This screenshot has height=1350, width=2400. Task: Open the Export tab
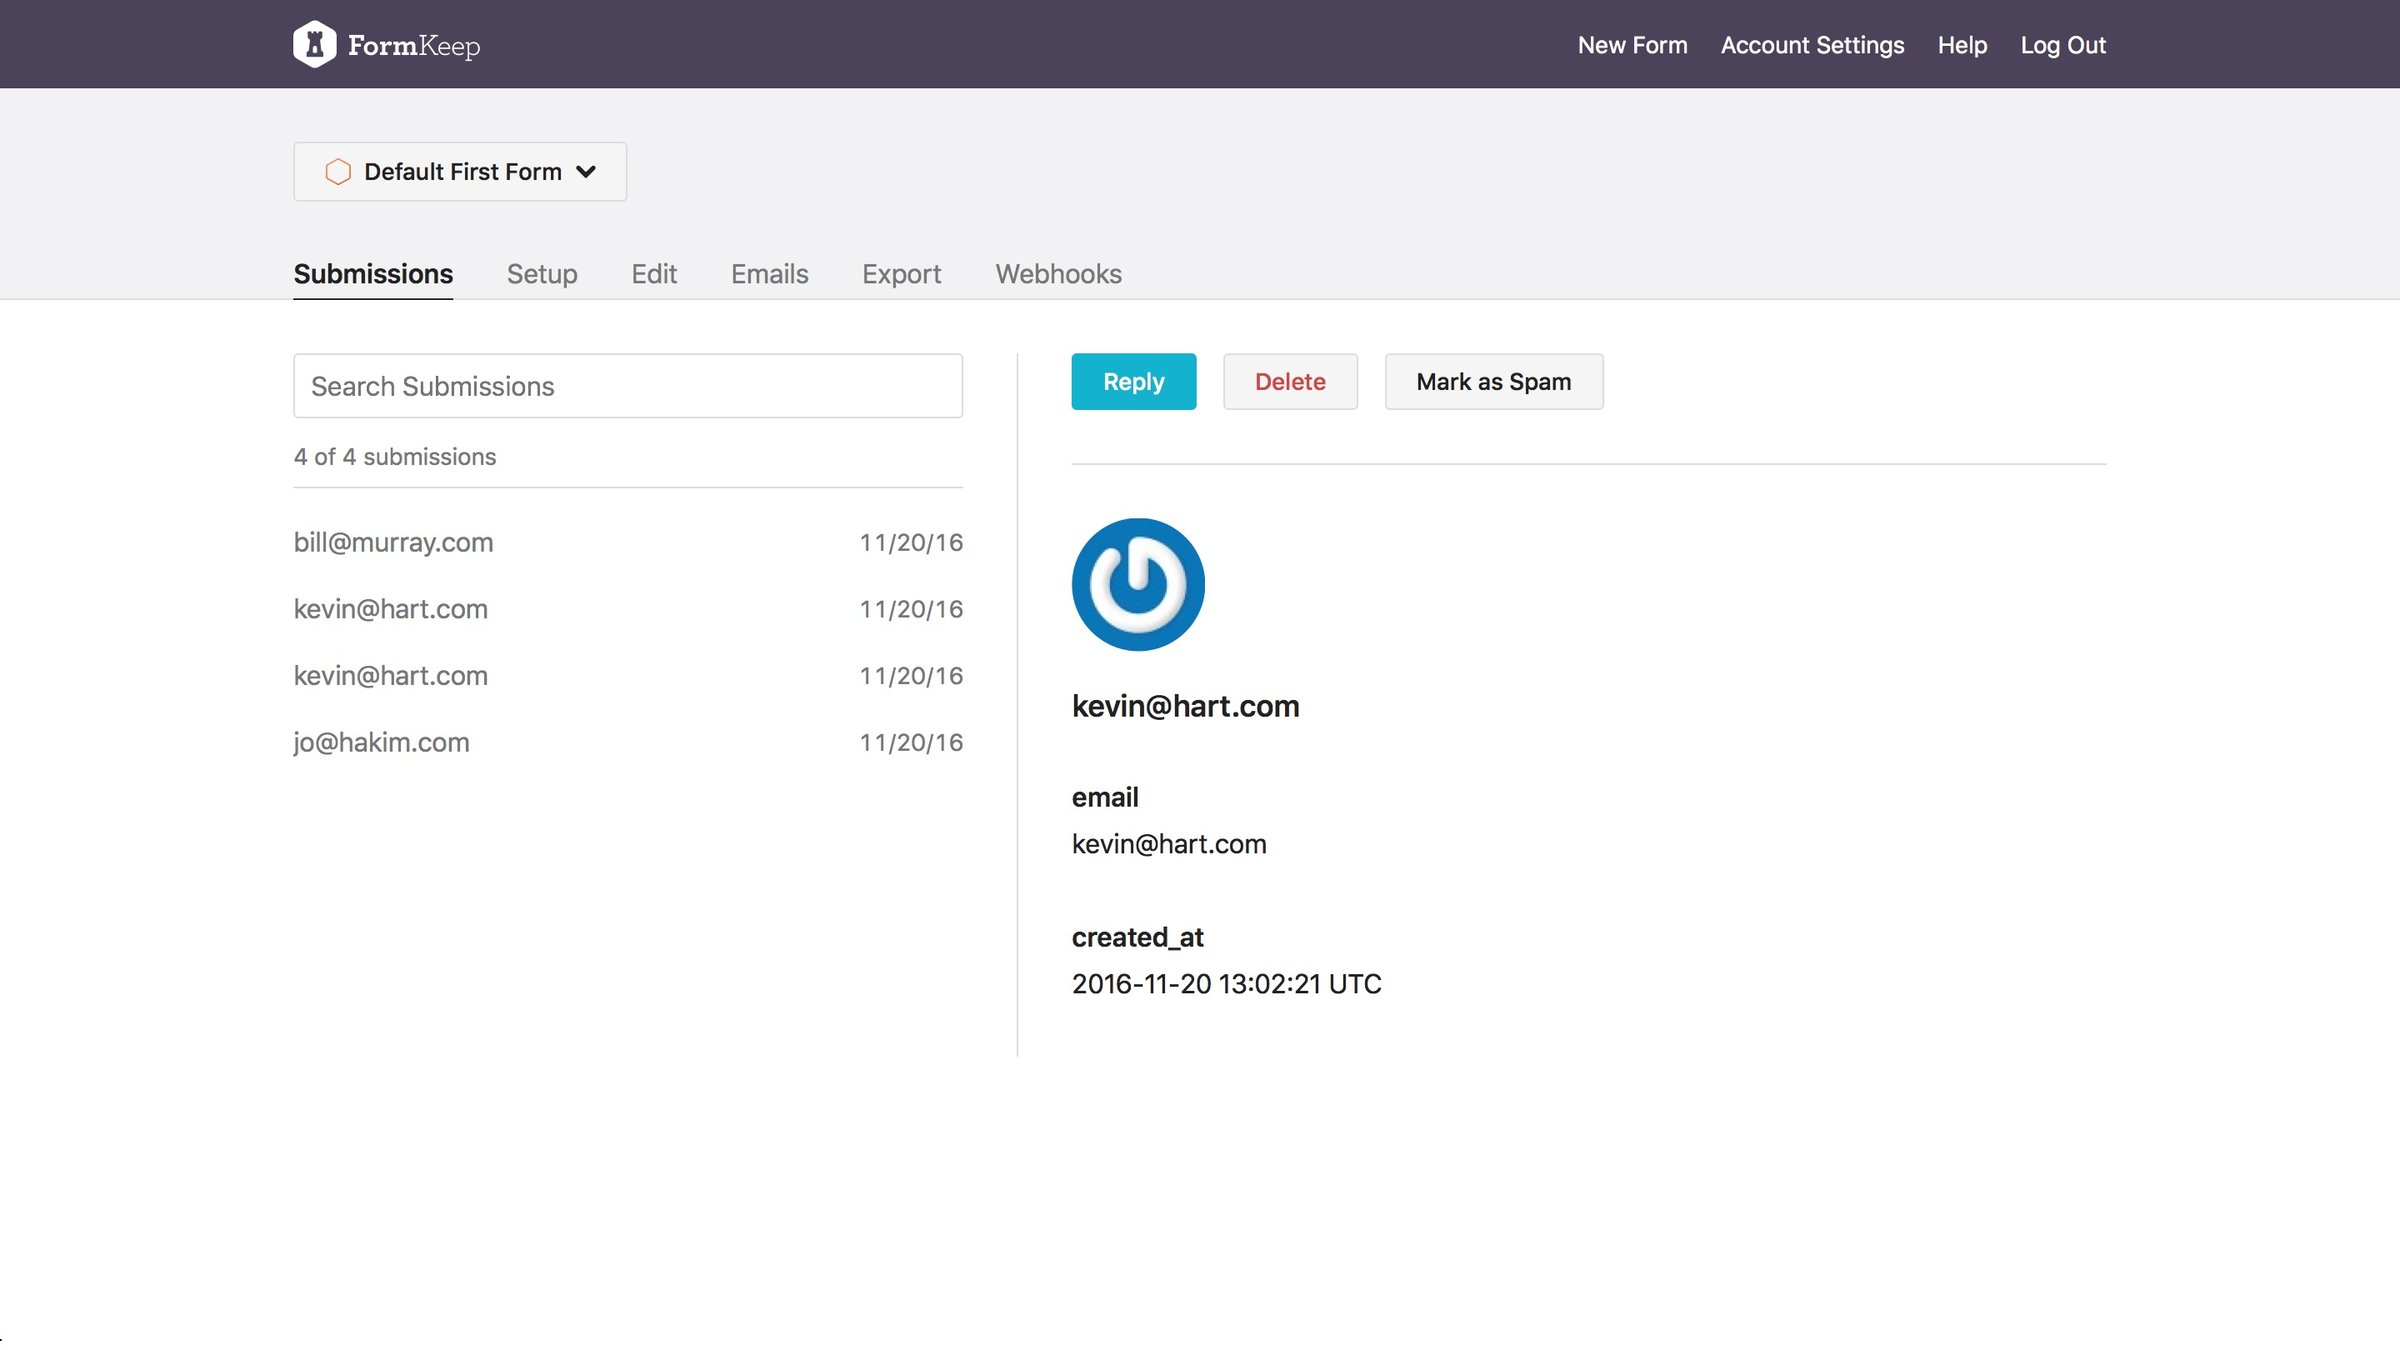901,274
